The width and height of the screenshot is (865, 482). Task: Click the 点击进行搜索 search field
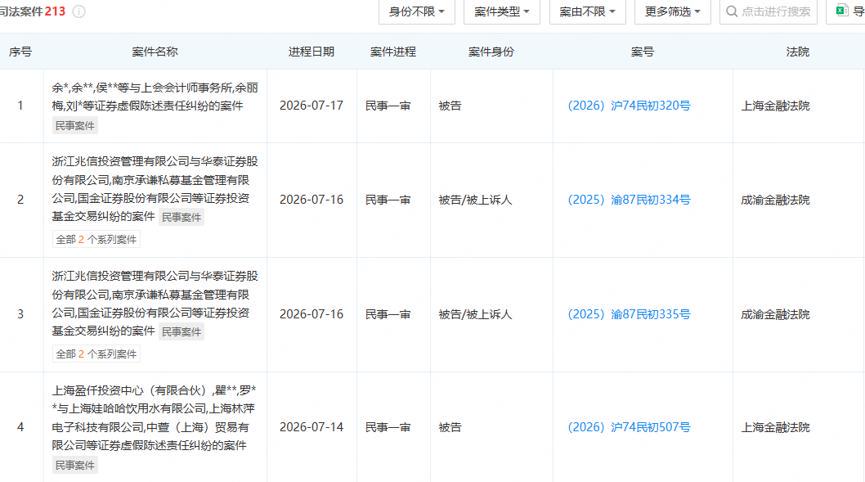point(768,12)
